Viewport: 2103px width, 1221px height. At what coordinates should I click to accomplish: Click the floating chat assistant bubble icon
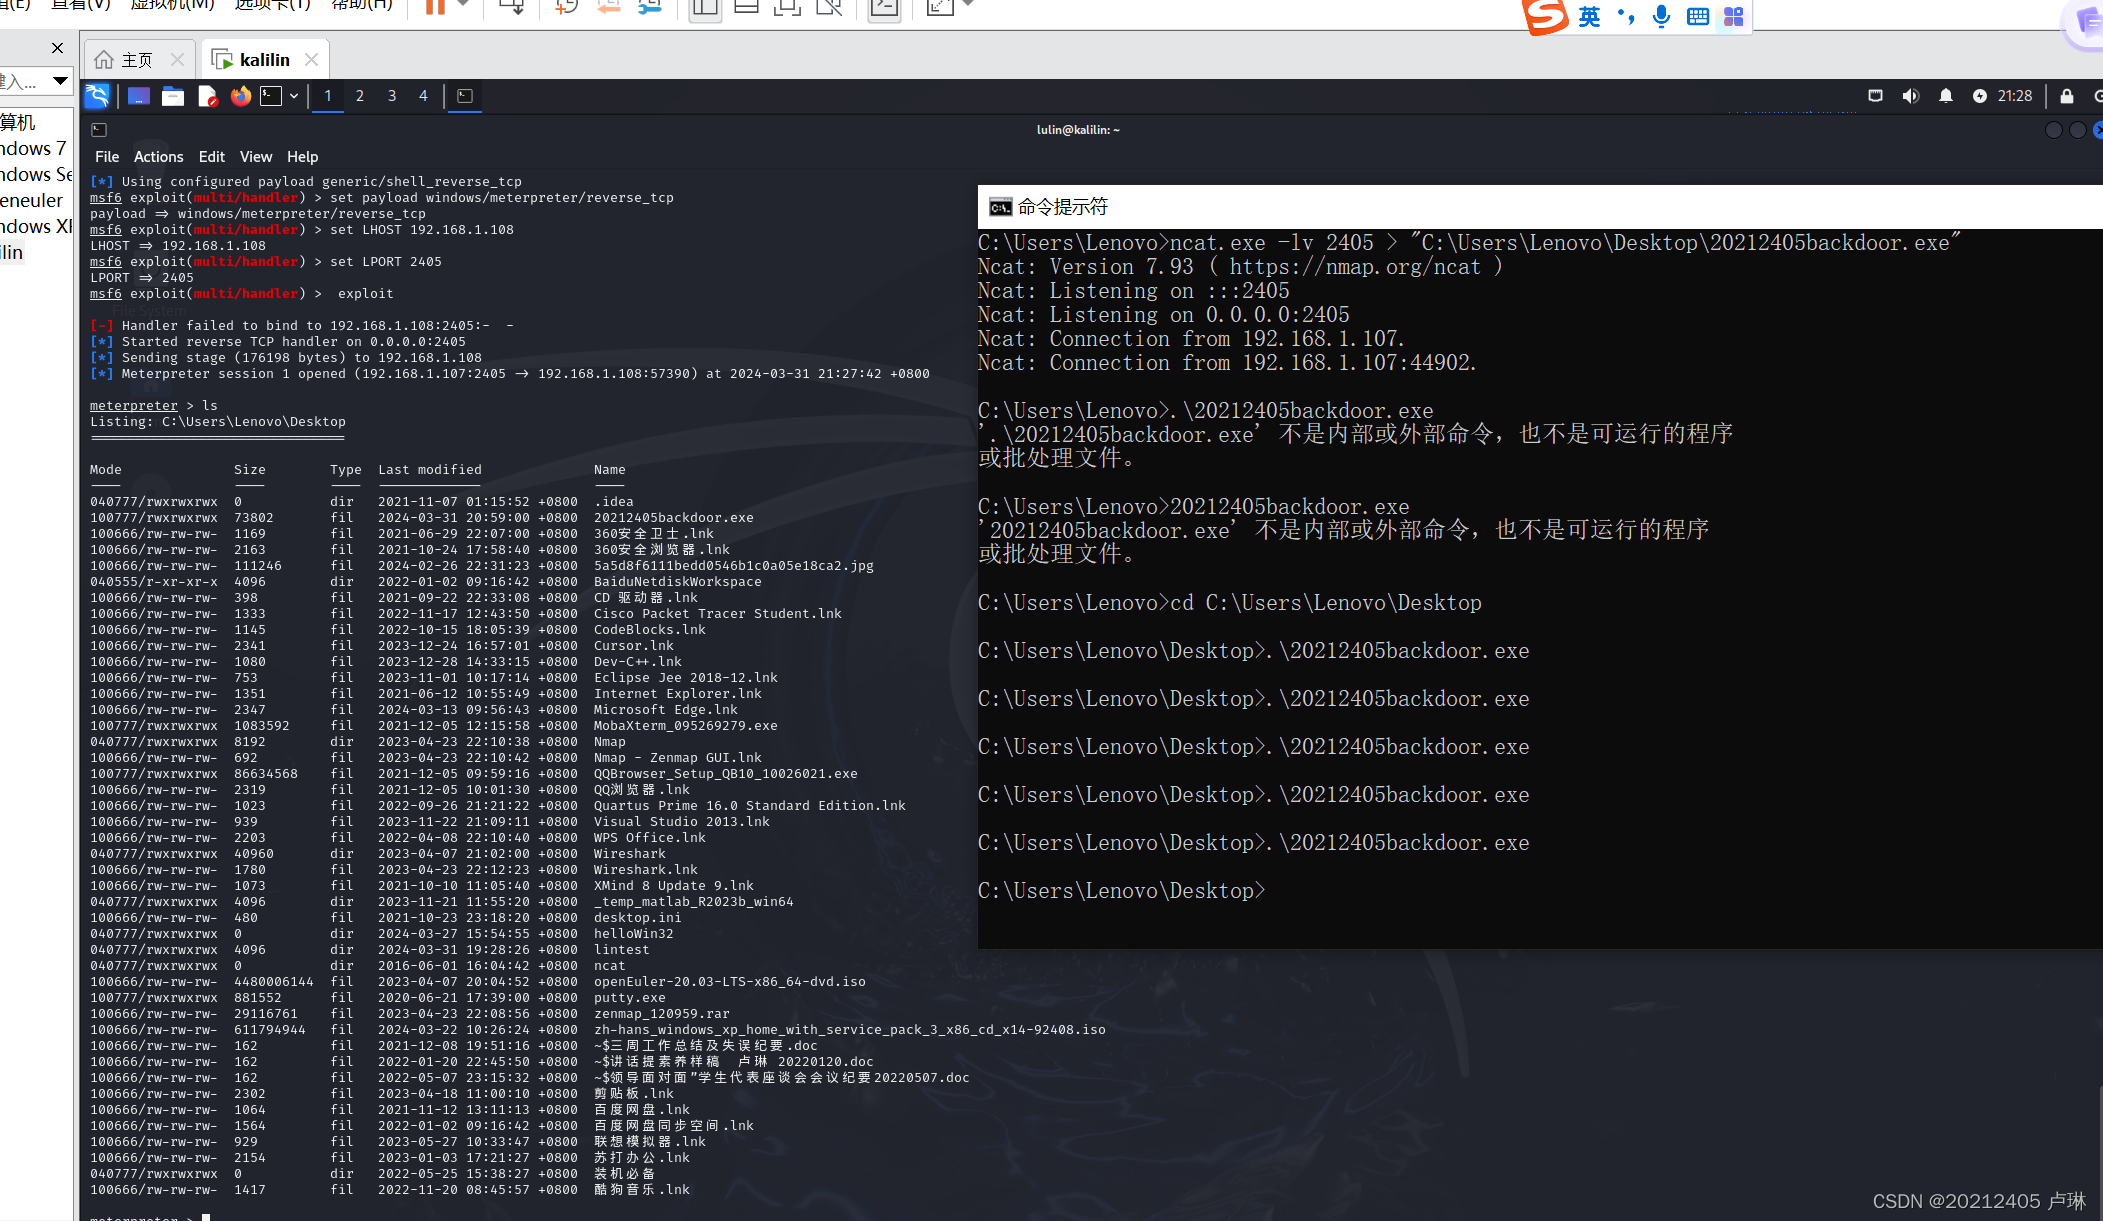2087,22
